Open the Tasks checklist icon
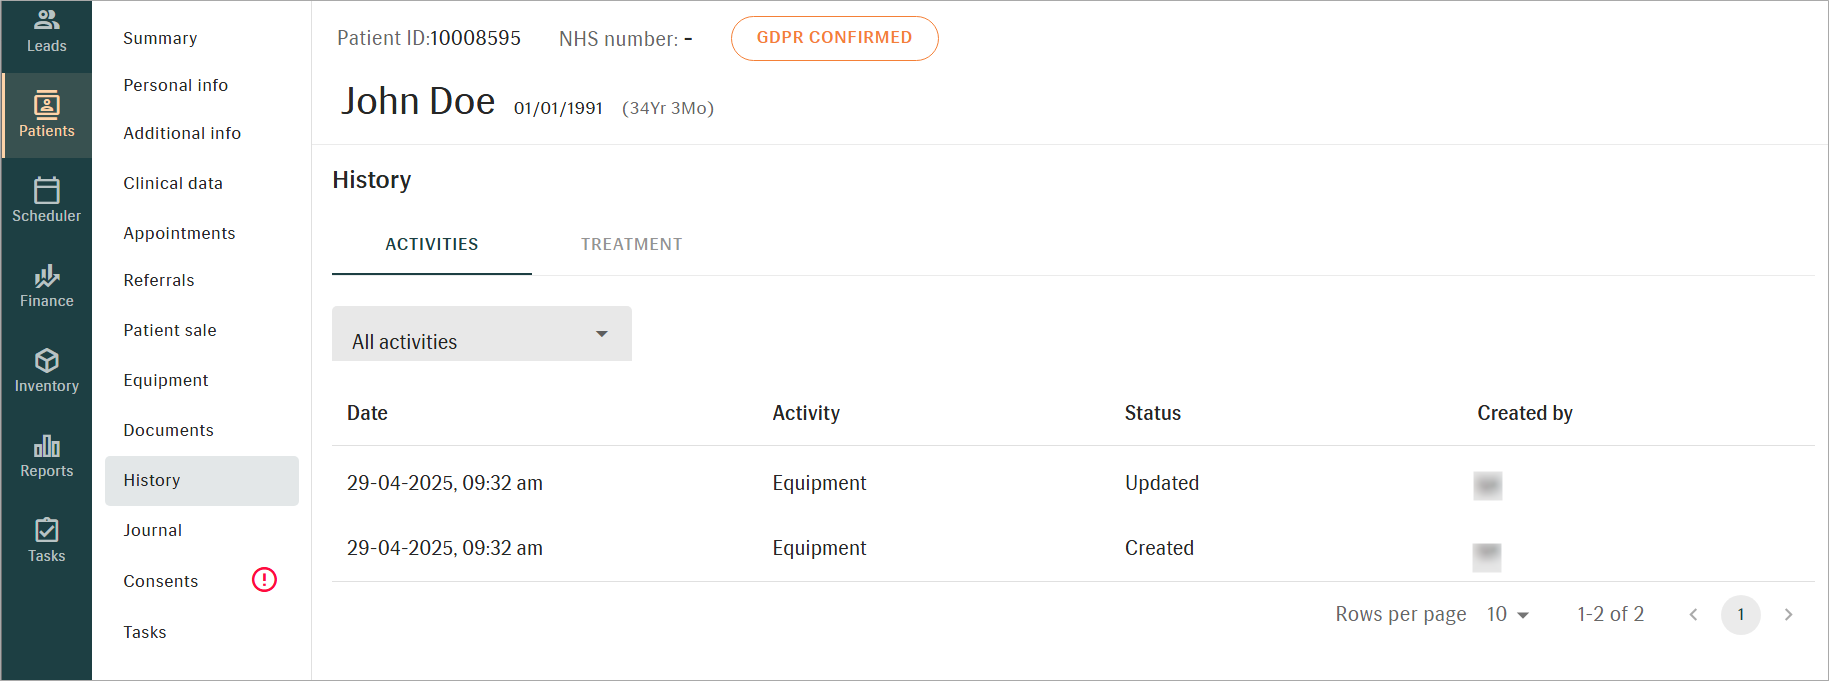1829x681 pixels. coord(46,530)
